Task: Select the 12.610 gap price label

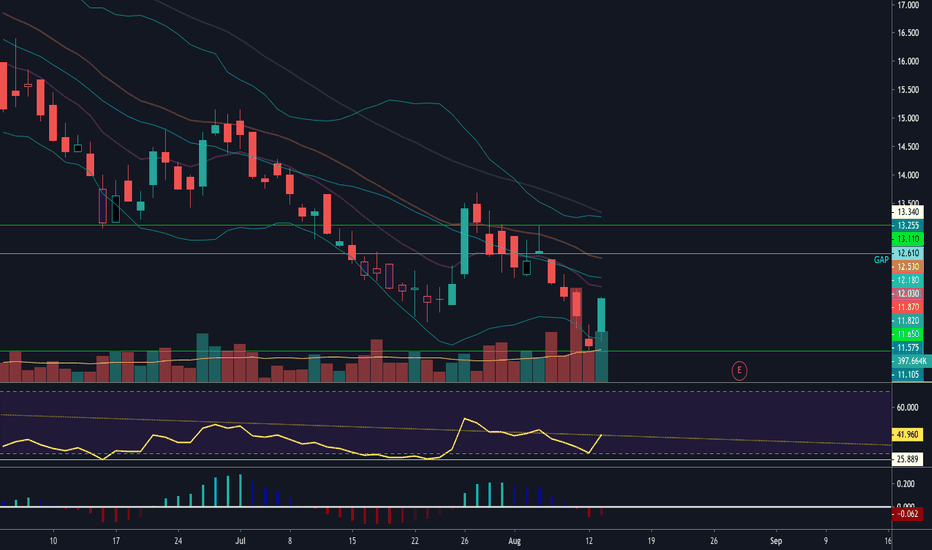Action: pyautogui.click(x=908, y=253)
